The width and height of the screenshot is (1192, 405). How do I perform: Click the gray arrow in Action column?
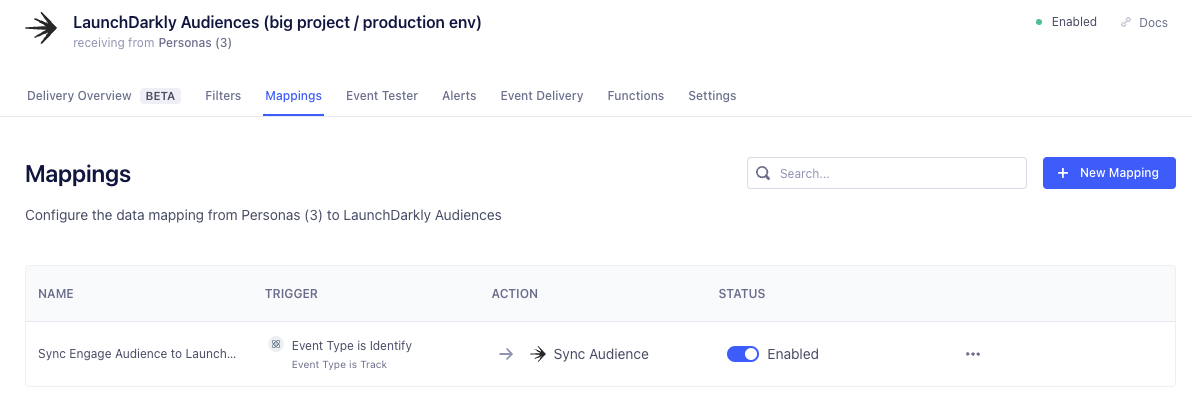coord(506,354)
